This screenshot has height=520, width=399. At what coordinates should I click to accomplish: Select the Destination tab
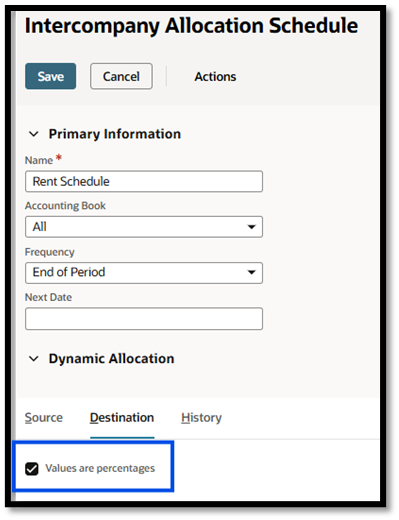click(x=122, y=418)
